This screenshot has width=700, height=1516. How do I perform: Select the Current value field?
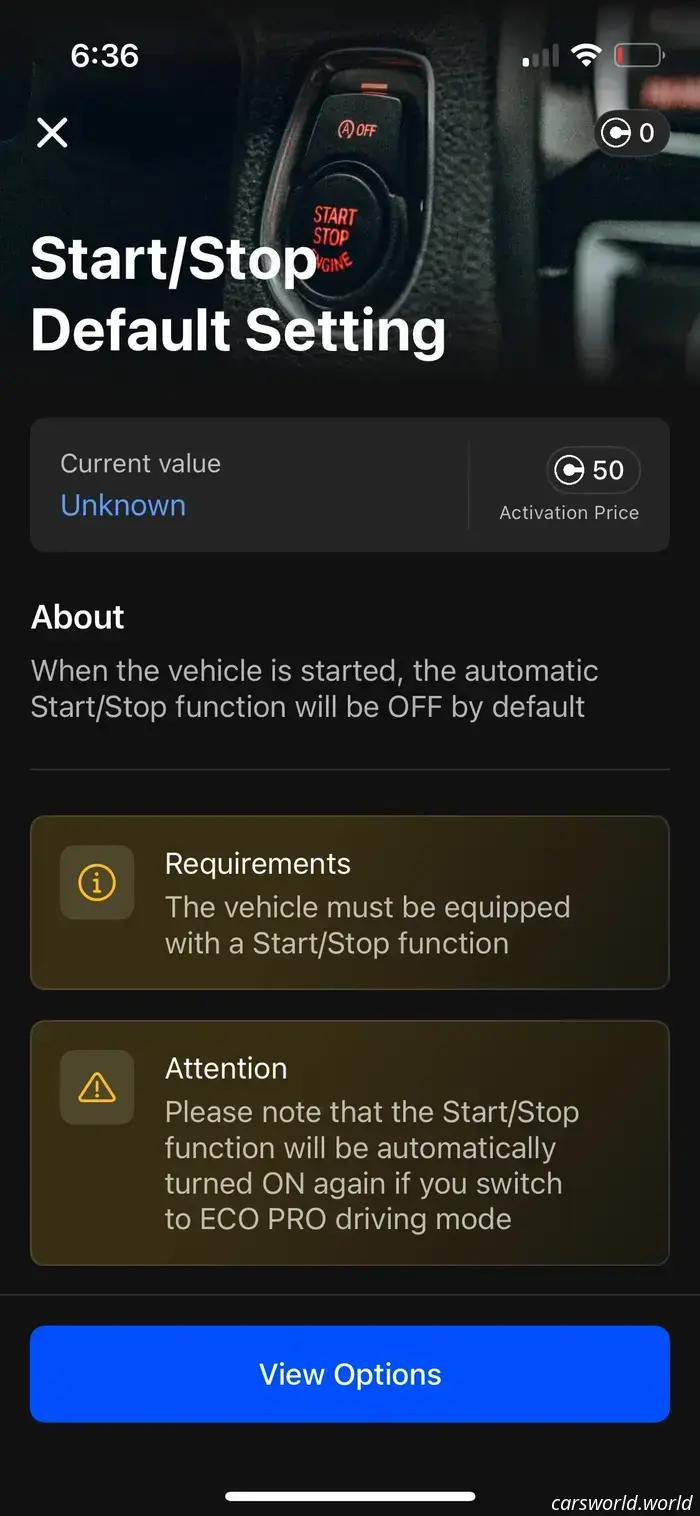click(140, 463)
